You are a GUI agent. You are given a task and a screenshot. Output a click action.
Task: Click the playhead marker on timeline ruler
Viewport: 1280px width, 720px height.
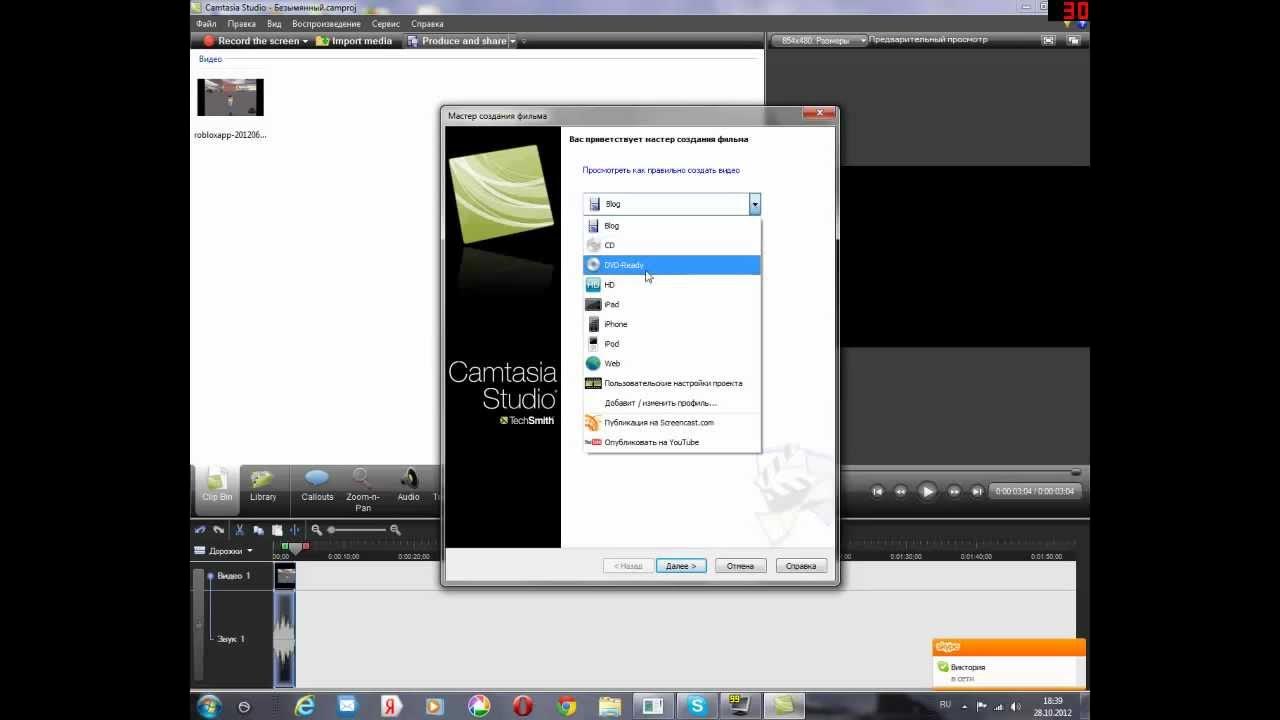pyautogui.click(x=294, y=547)
